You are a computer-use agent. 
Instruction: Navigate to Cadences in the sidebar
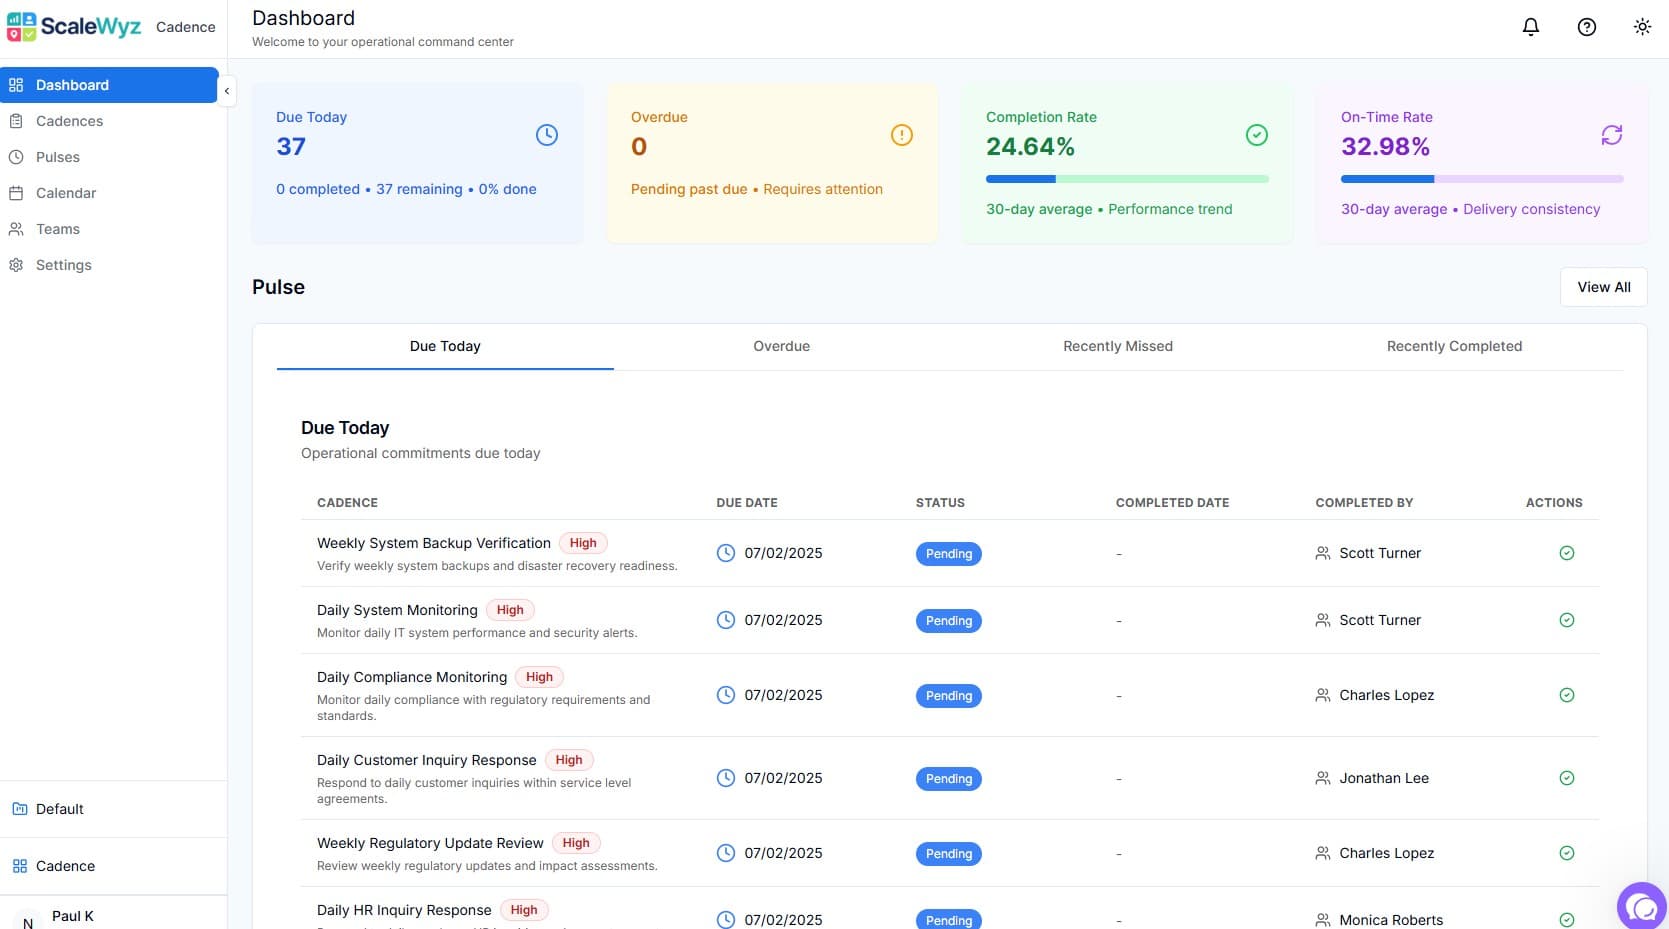[x=69, y=121]
